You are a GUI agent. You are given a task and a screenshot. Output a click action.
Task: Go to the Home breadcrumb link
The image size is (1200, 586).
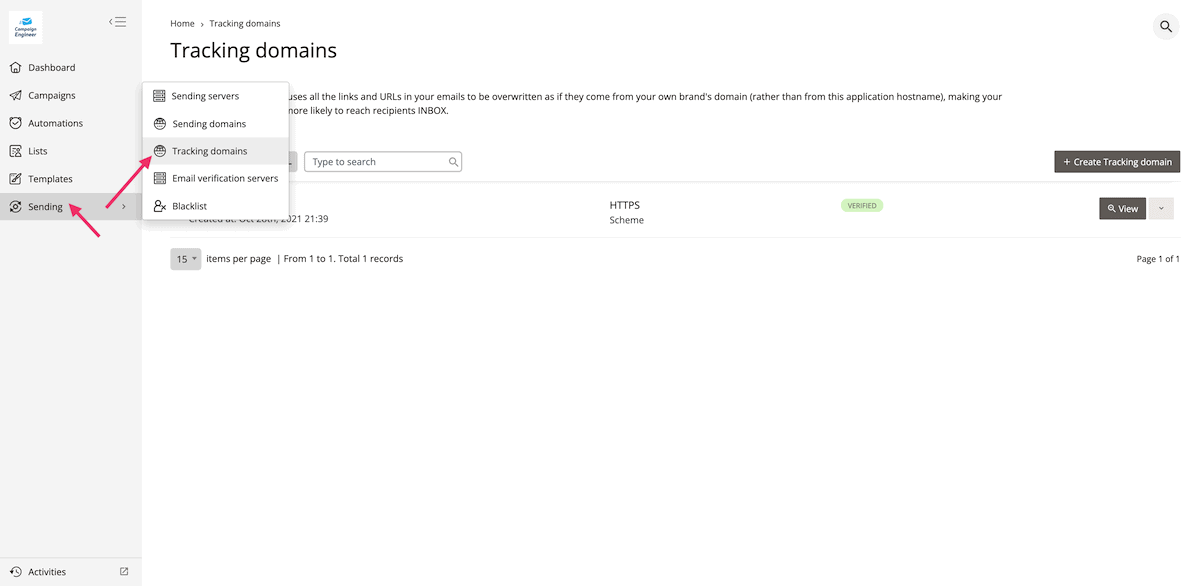(182, 23)
